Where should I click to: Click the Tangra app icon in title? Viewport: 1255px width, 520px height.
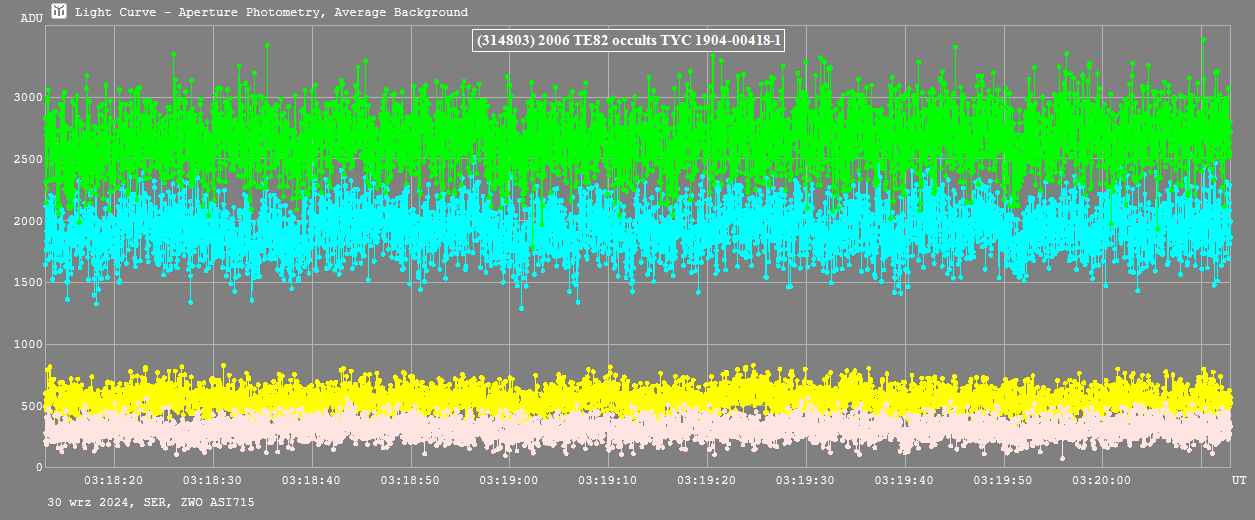(x=59, y=12)
